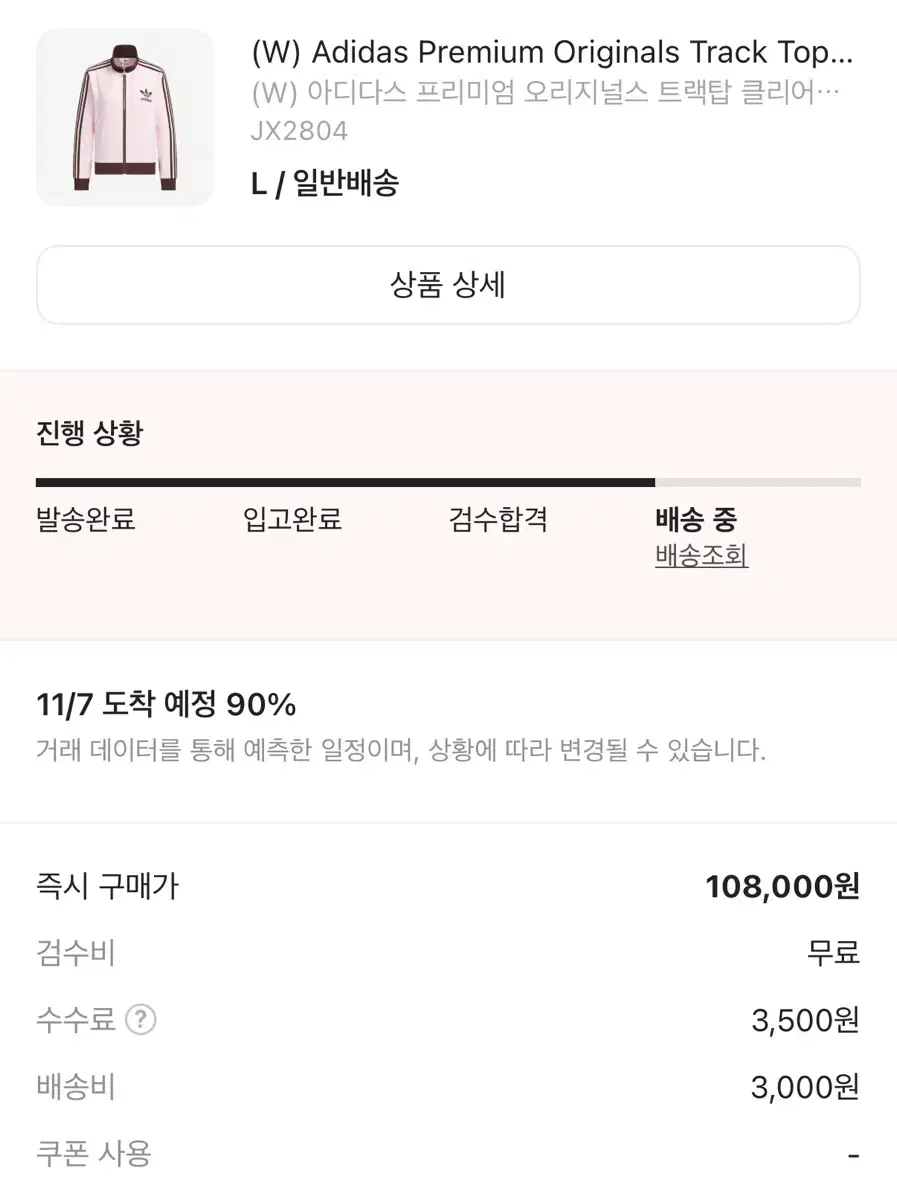The width and height of the screenshot is (897, 1200).
Task: Click the 진행 상황 progress bar
Action: pos(448,483)
